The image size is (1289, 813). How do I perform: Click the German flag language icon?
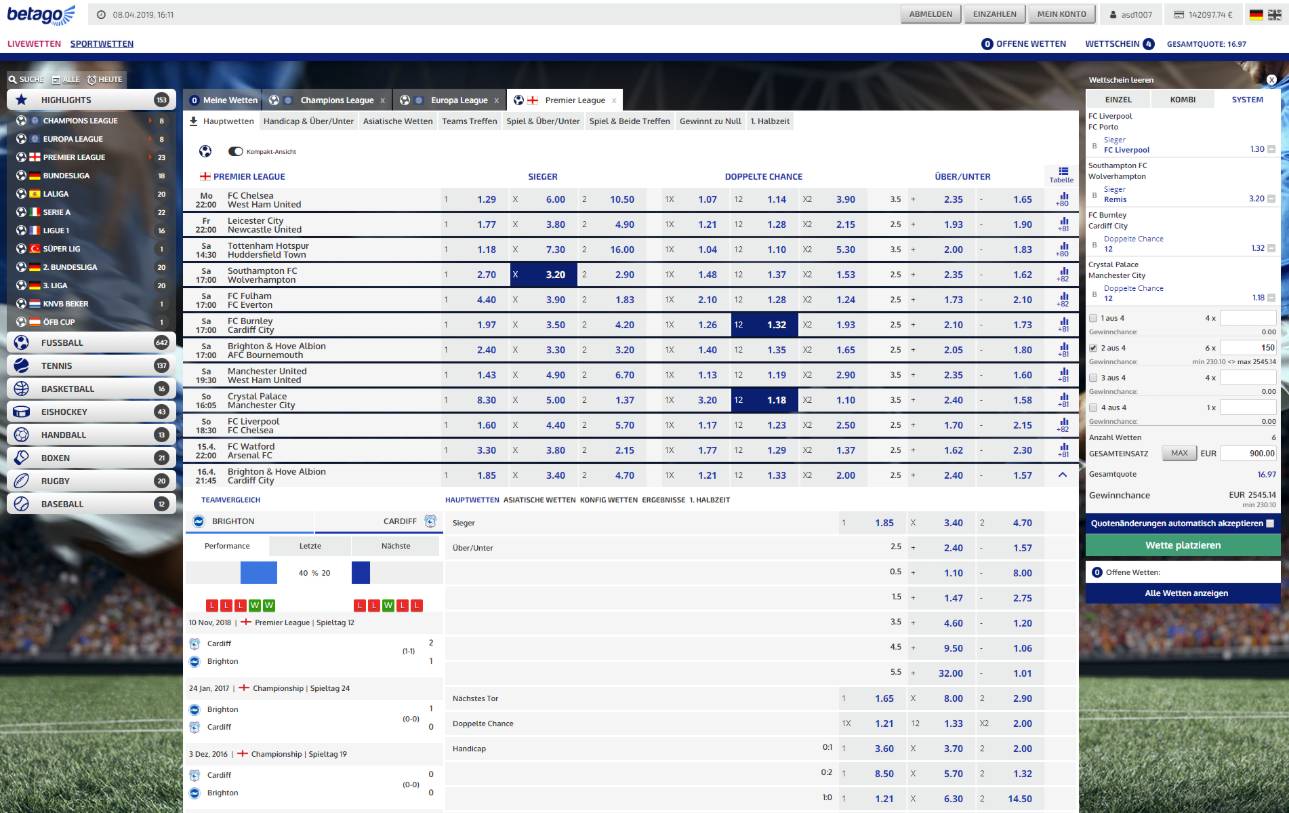coord(1257,15)
